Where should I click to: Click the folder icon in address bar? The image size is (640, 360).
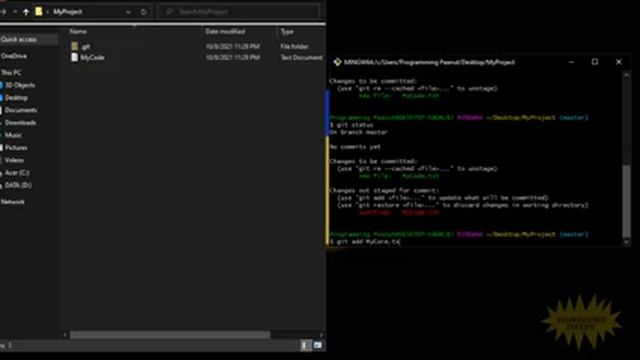pos(38,11)
